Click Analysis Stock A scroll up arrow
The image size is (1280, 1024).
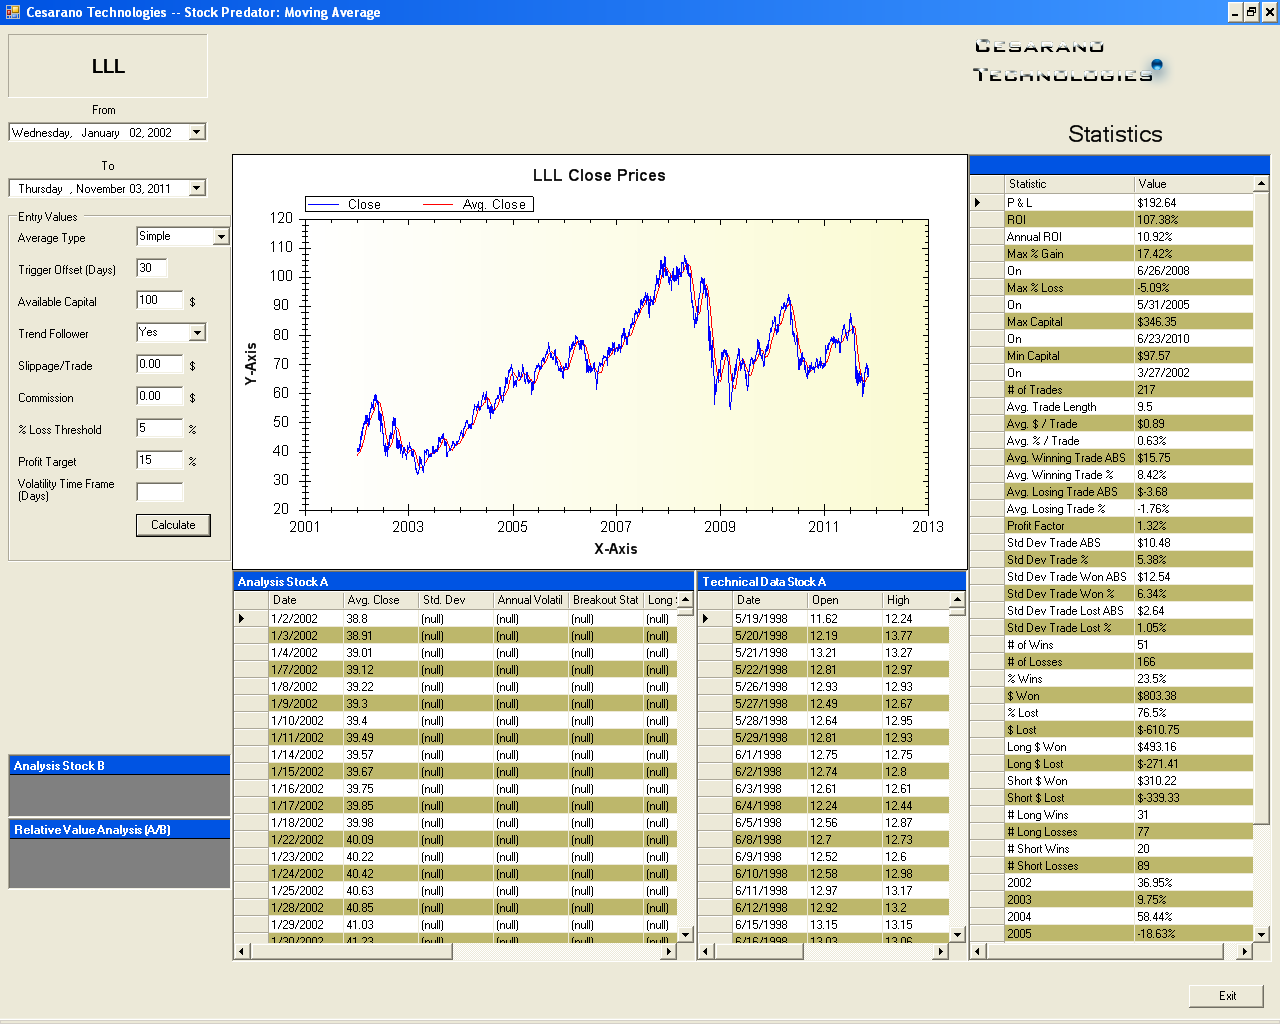(685, 600)
